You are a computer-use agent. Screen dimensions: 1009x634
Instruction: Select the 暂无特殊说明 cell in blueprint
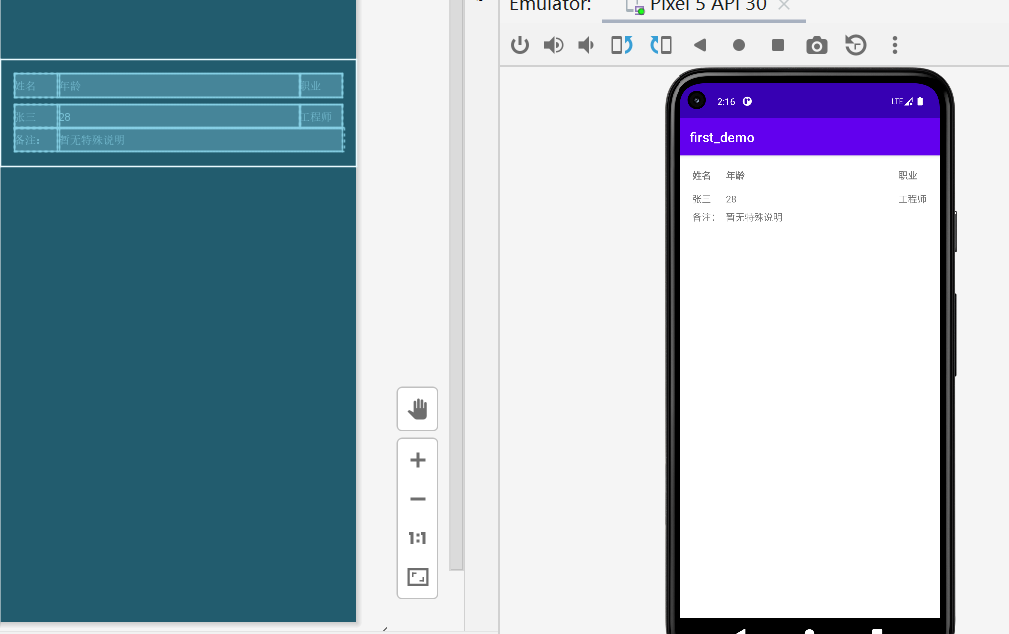point(201,140)
